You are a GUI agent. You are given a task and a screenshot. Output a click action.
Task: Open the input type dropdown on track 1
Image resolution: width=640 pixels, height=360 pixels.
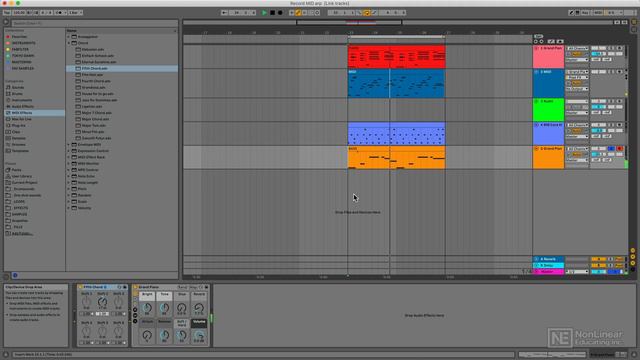click(x=577, y=49)
